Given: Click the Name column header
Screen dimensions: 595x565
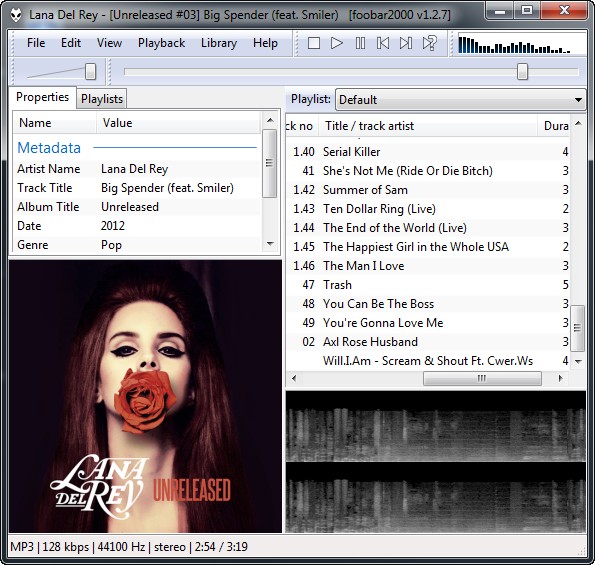Looking at the screenshot, I should click(x=55, y=123).
